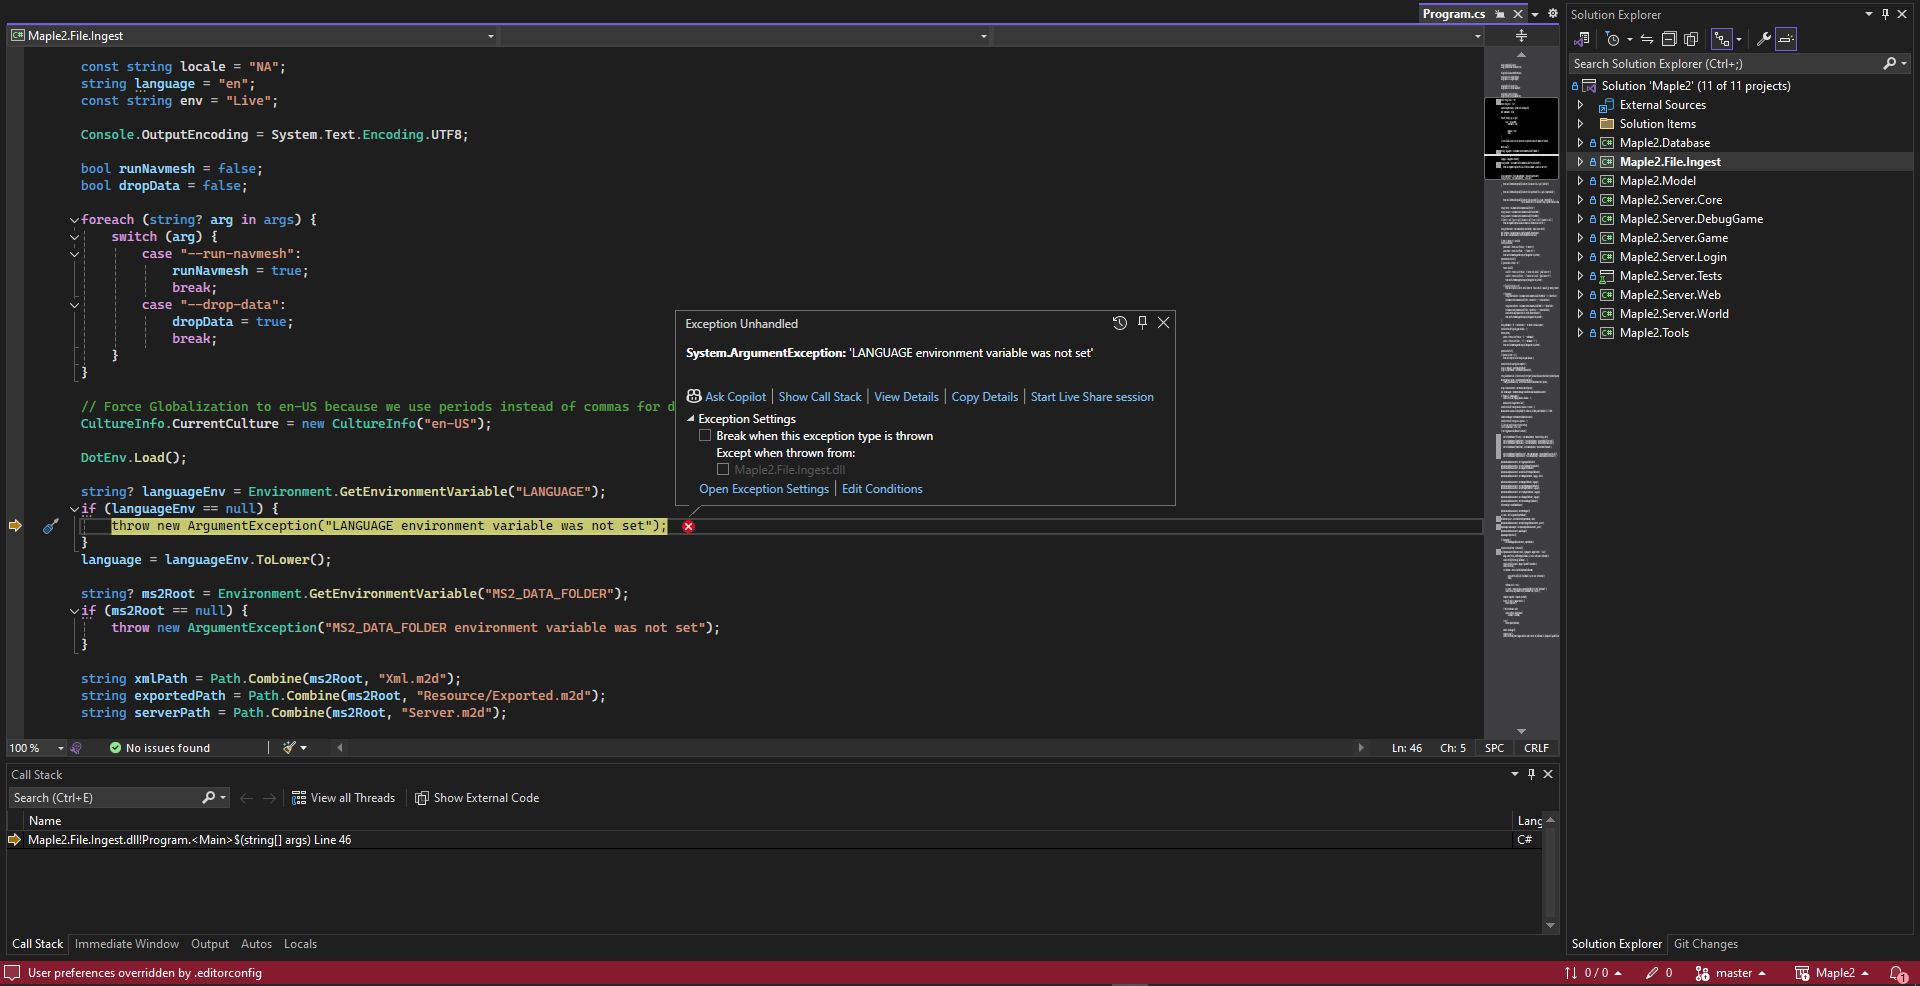Enable Break when this exception type is thrown
Image resolution: width=1920 pixels, height=986 pixels.
tap(705, 436)
